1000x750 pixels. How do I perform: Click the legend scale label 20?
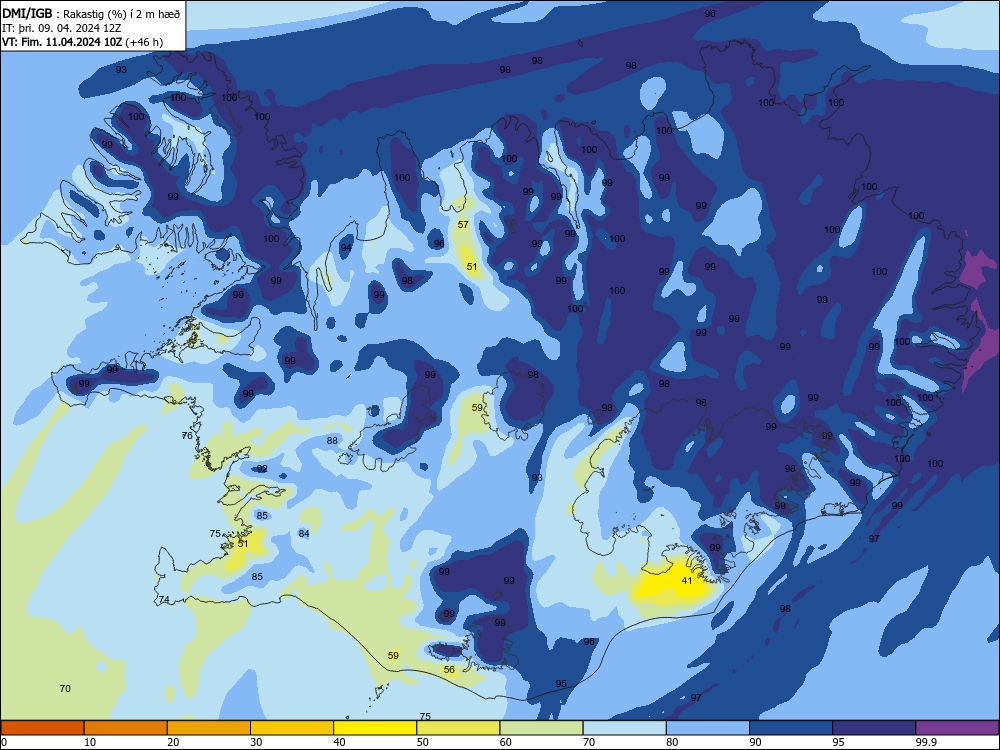[173, 742]
